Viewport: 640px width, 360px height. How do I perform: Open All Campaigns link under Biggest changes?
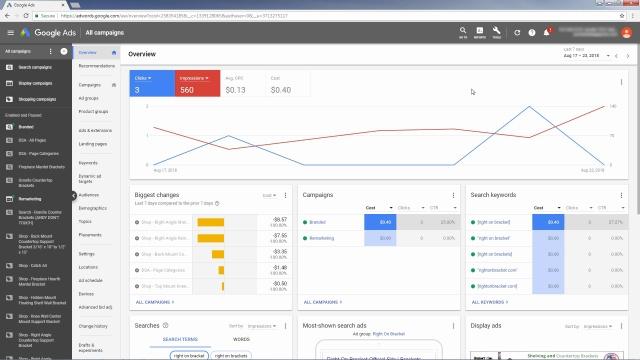(x=155, y=302)
